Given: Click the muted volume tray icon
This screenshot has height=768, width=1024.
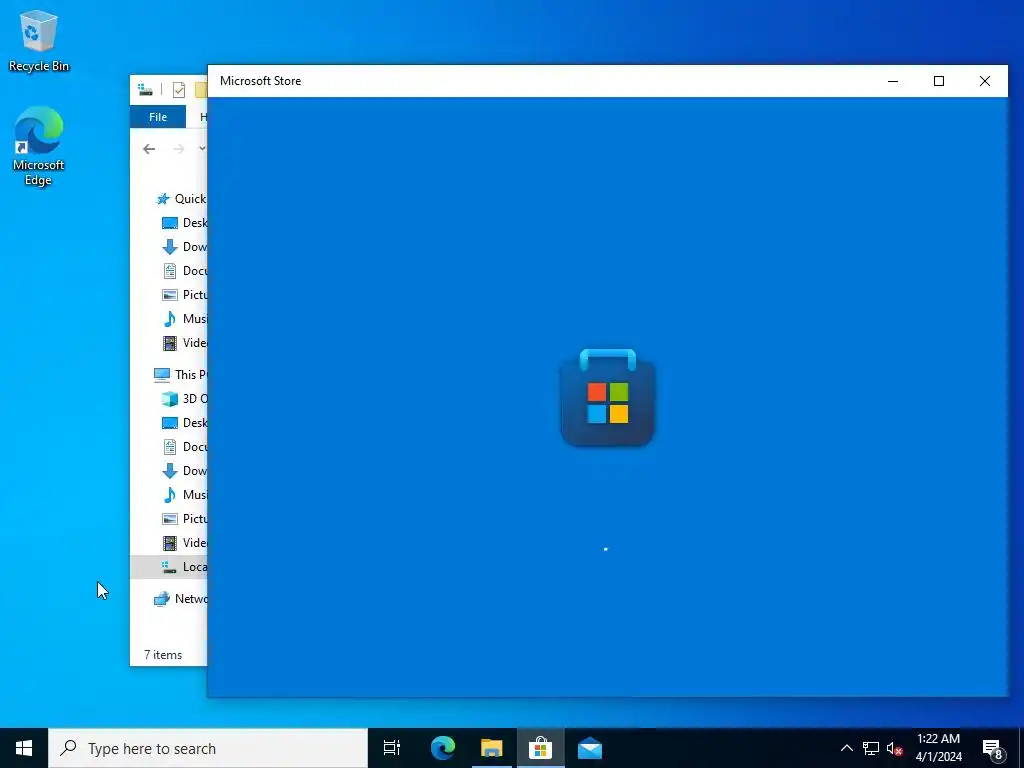Looking at the screenshot, I should pos(894,748).
